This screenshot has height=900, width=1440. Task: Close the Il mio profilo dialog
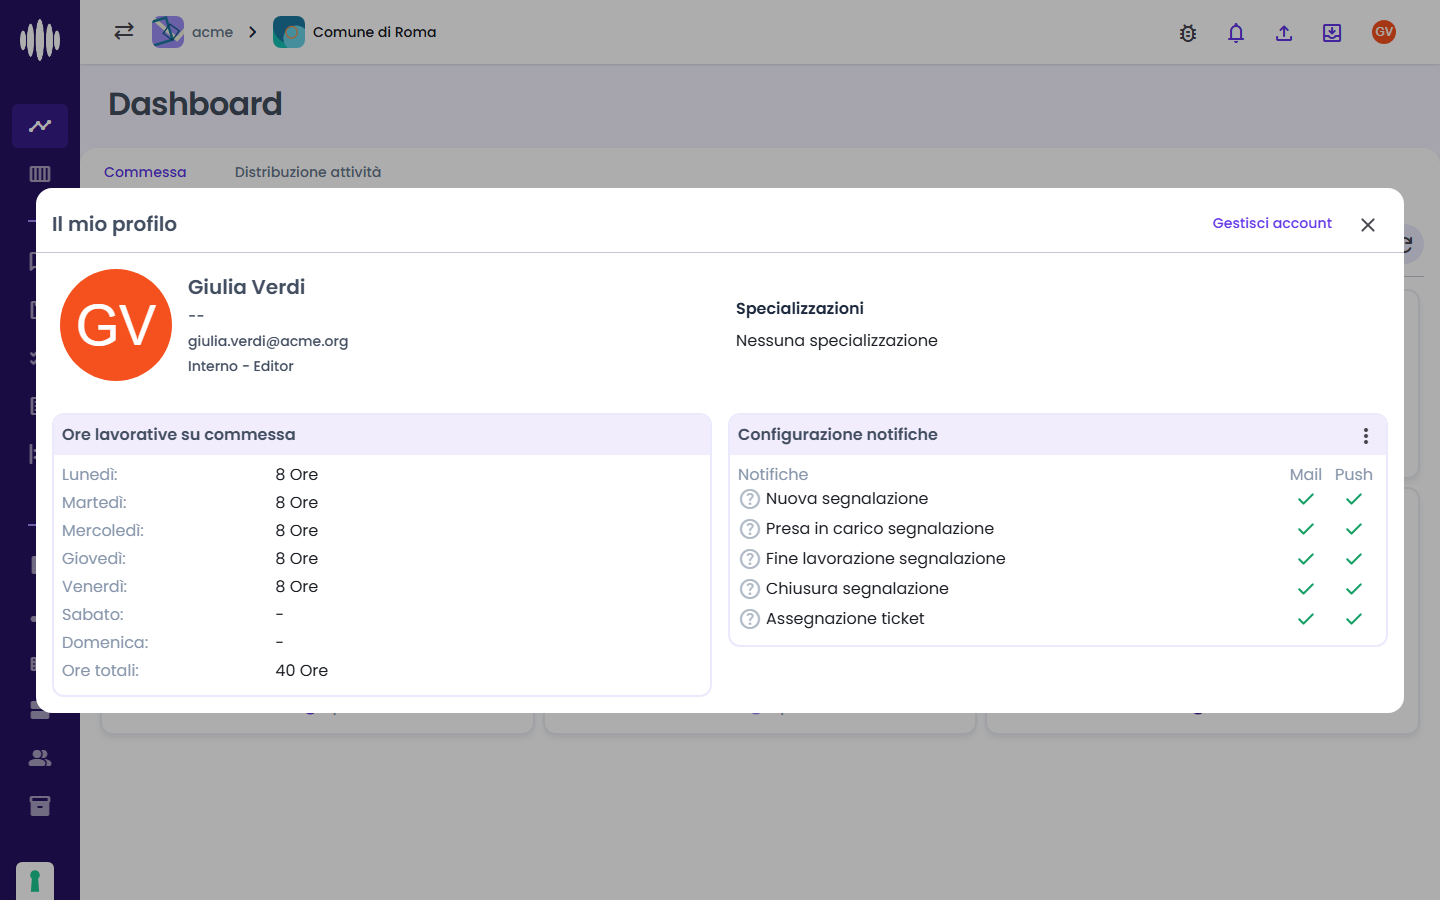coord(1368,225)
